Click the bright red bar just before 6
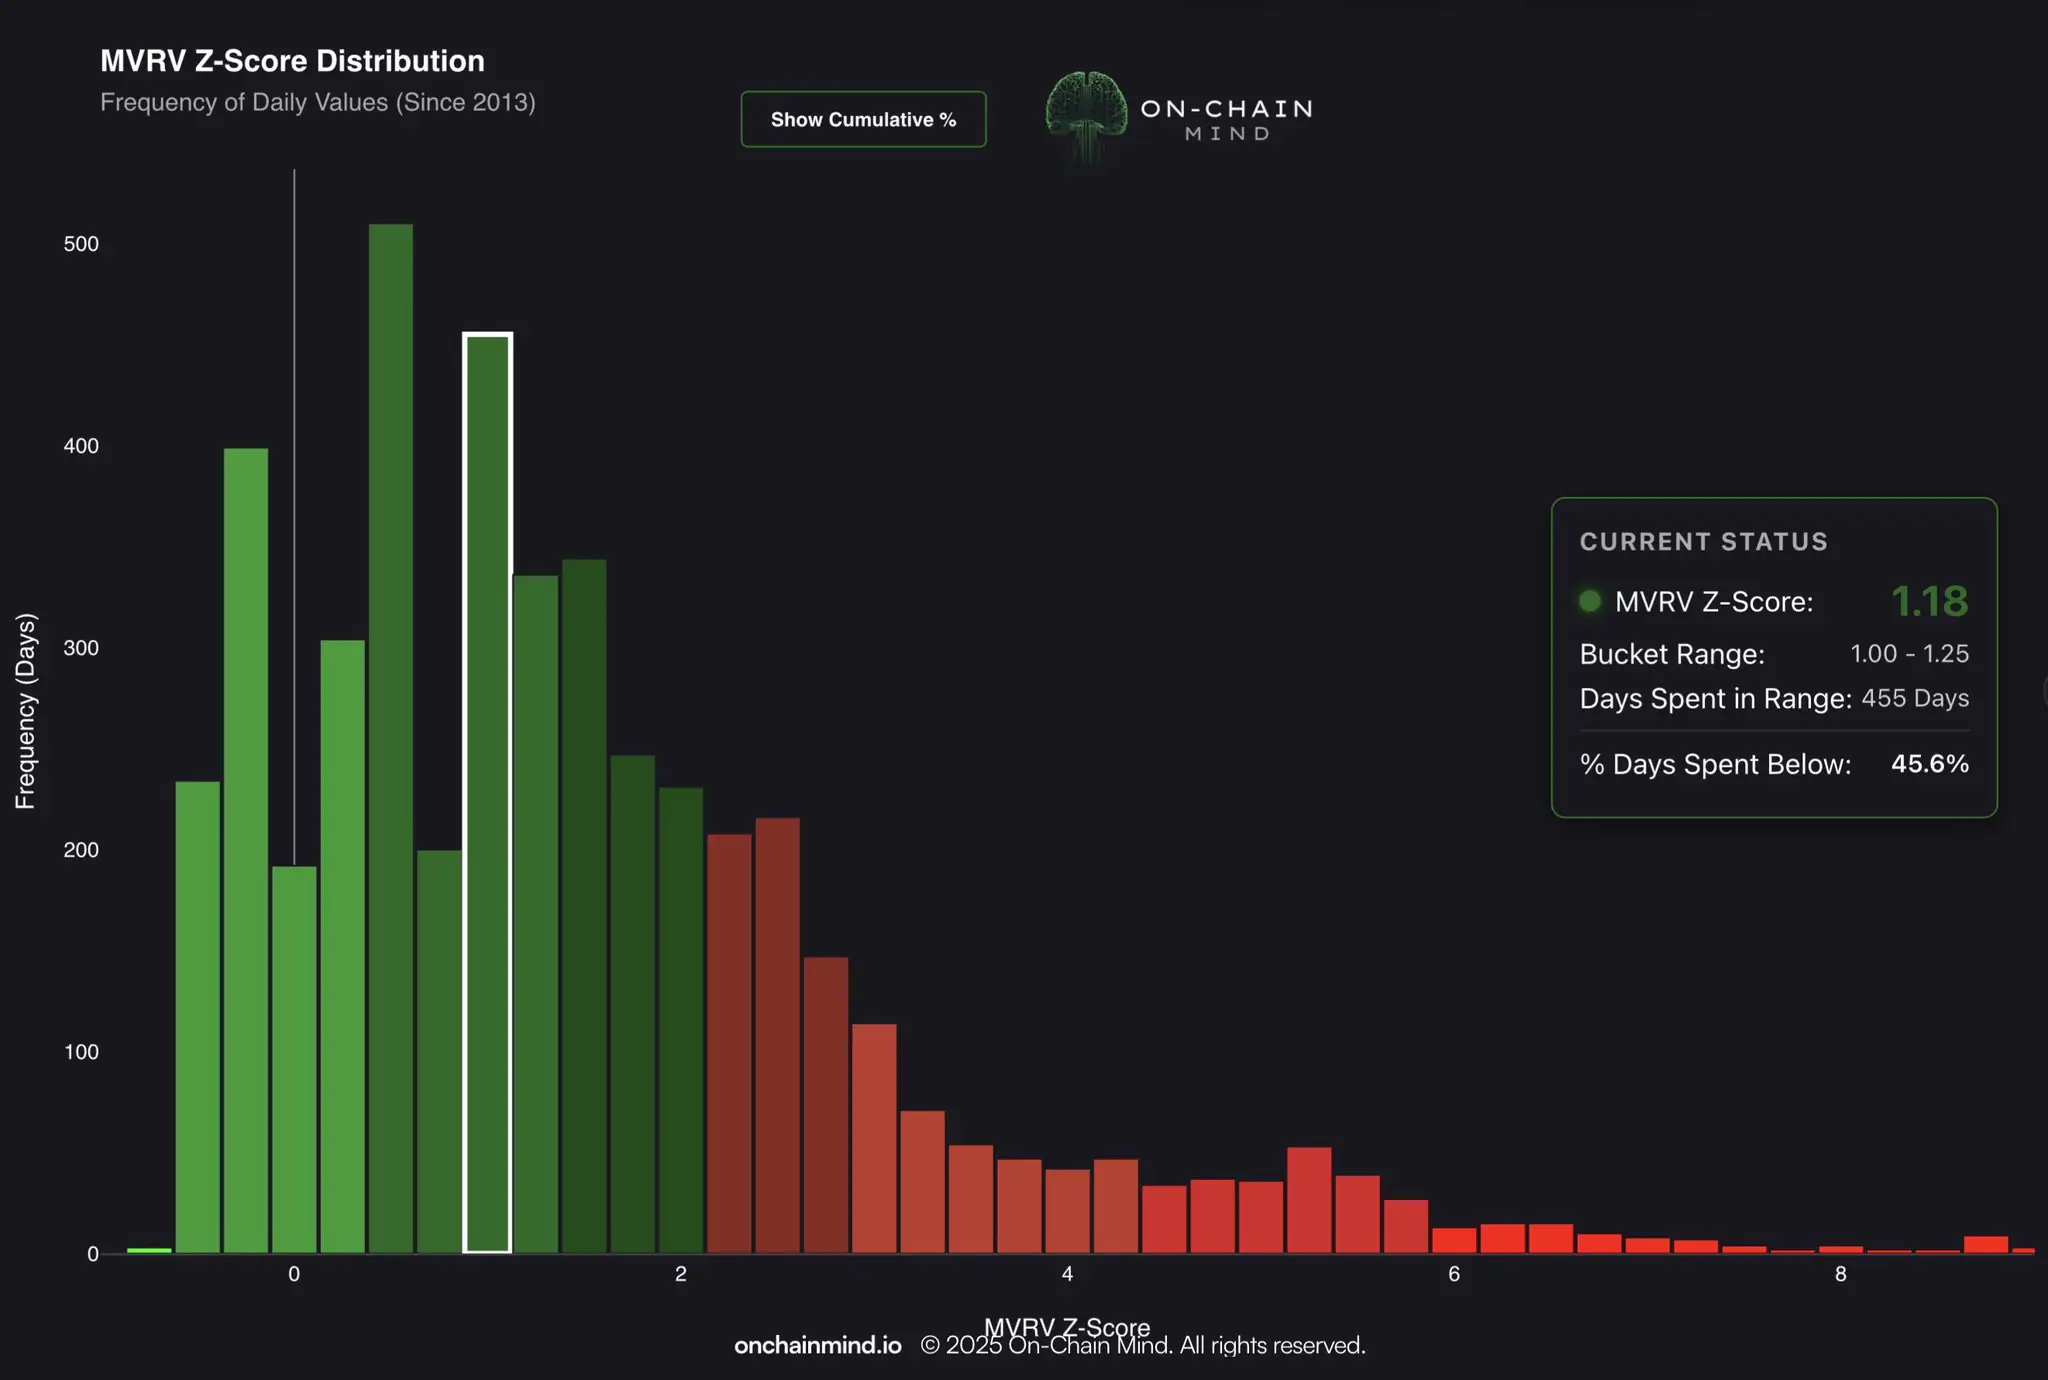Viewport: 2048px width, 1380px height. click(x=1405, y=1226)
